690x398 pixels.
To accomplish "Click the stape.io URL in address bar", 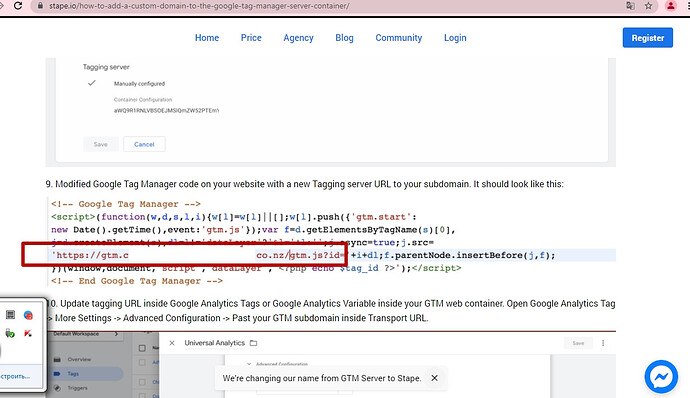I will (199, 6).
